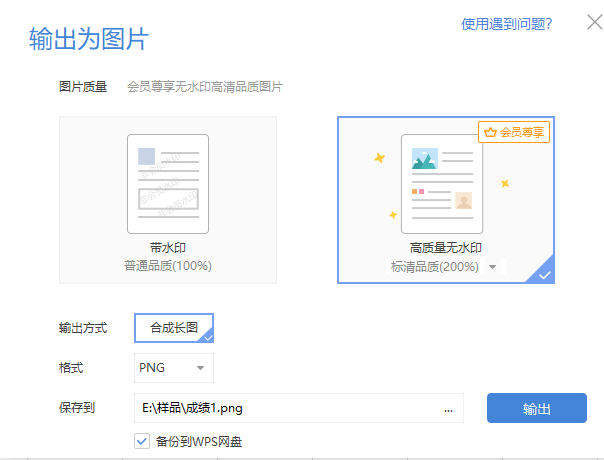The image size is (604, 460).
Task: Click the crown icon on 会员尊享 badge
Action: (489, 131)
